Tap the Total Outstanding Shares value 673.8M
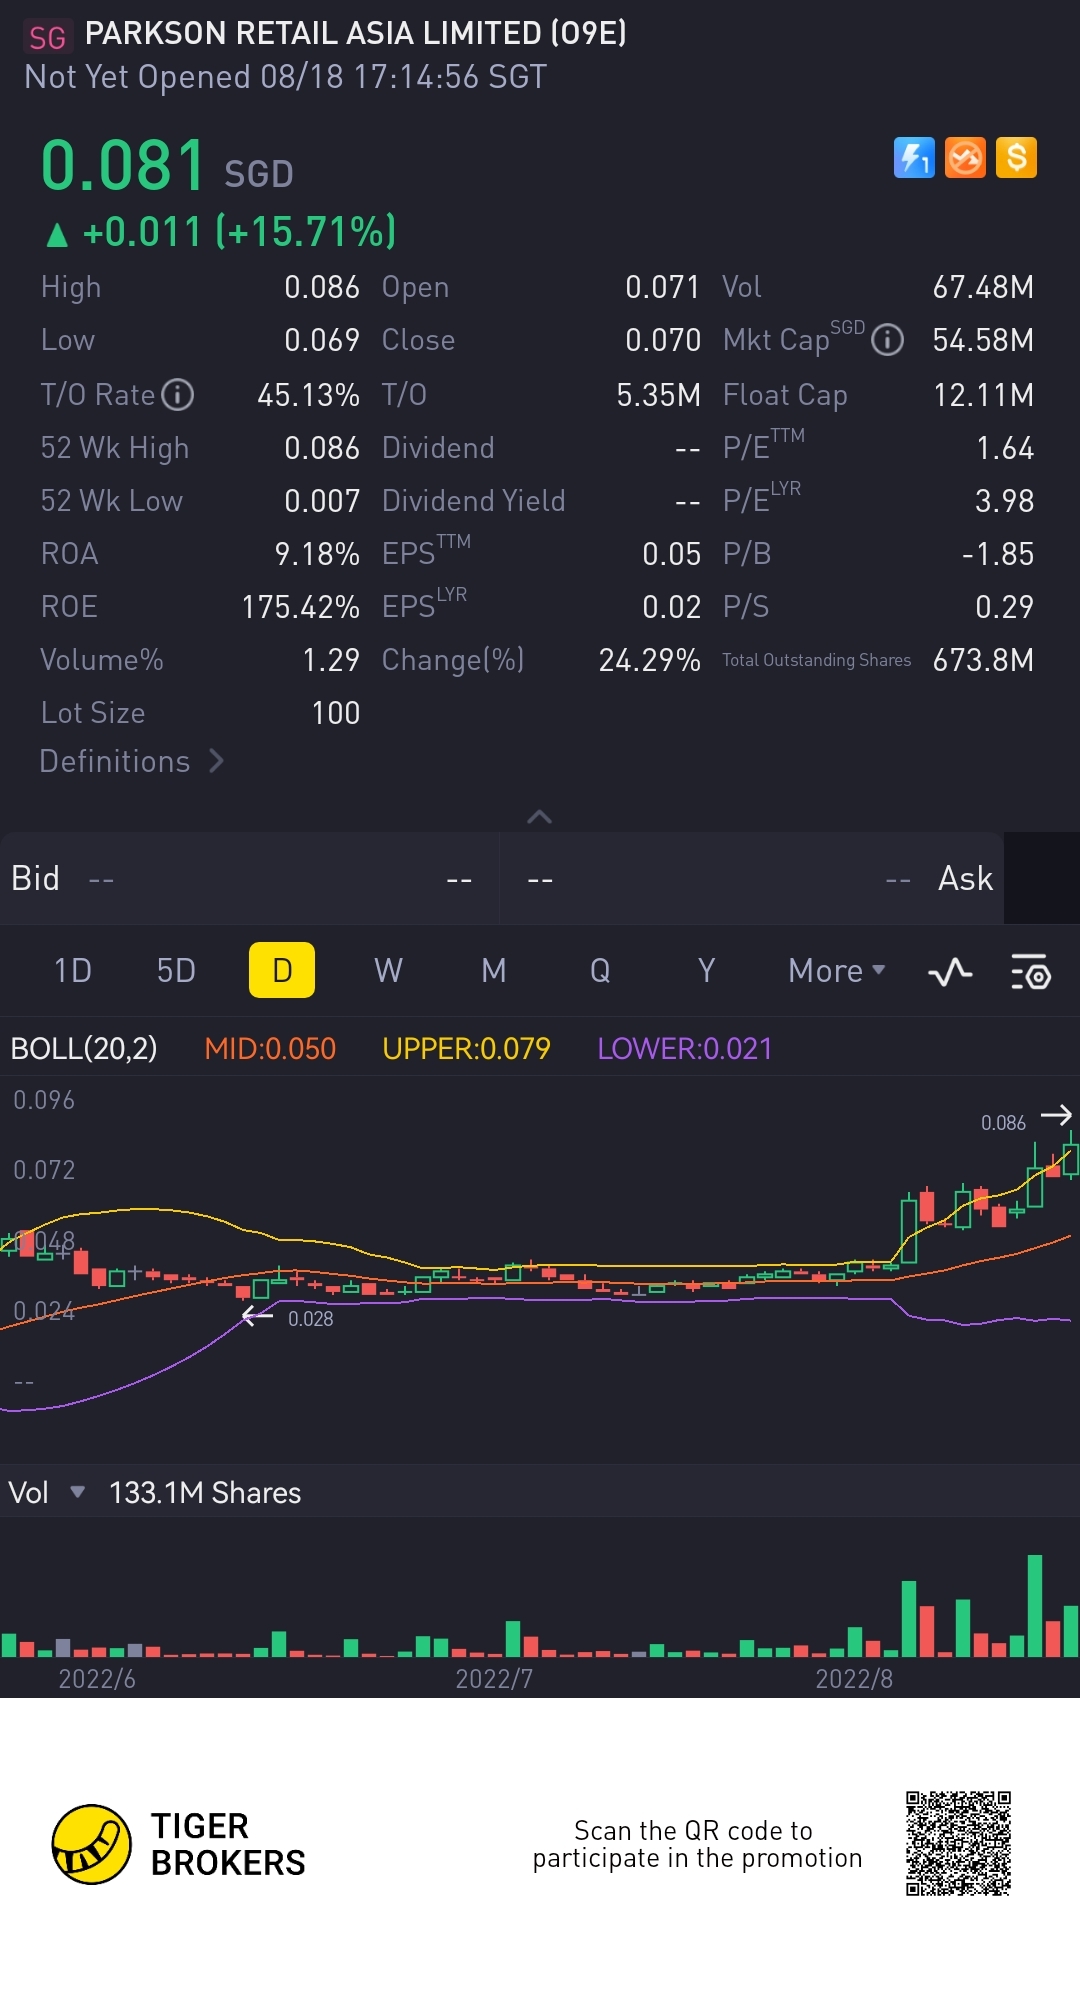This screenshot has width=1080, height=1991. pos(983,660)
